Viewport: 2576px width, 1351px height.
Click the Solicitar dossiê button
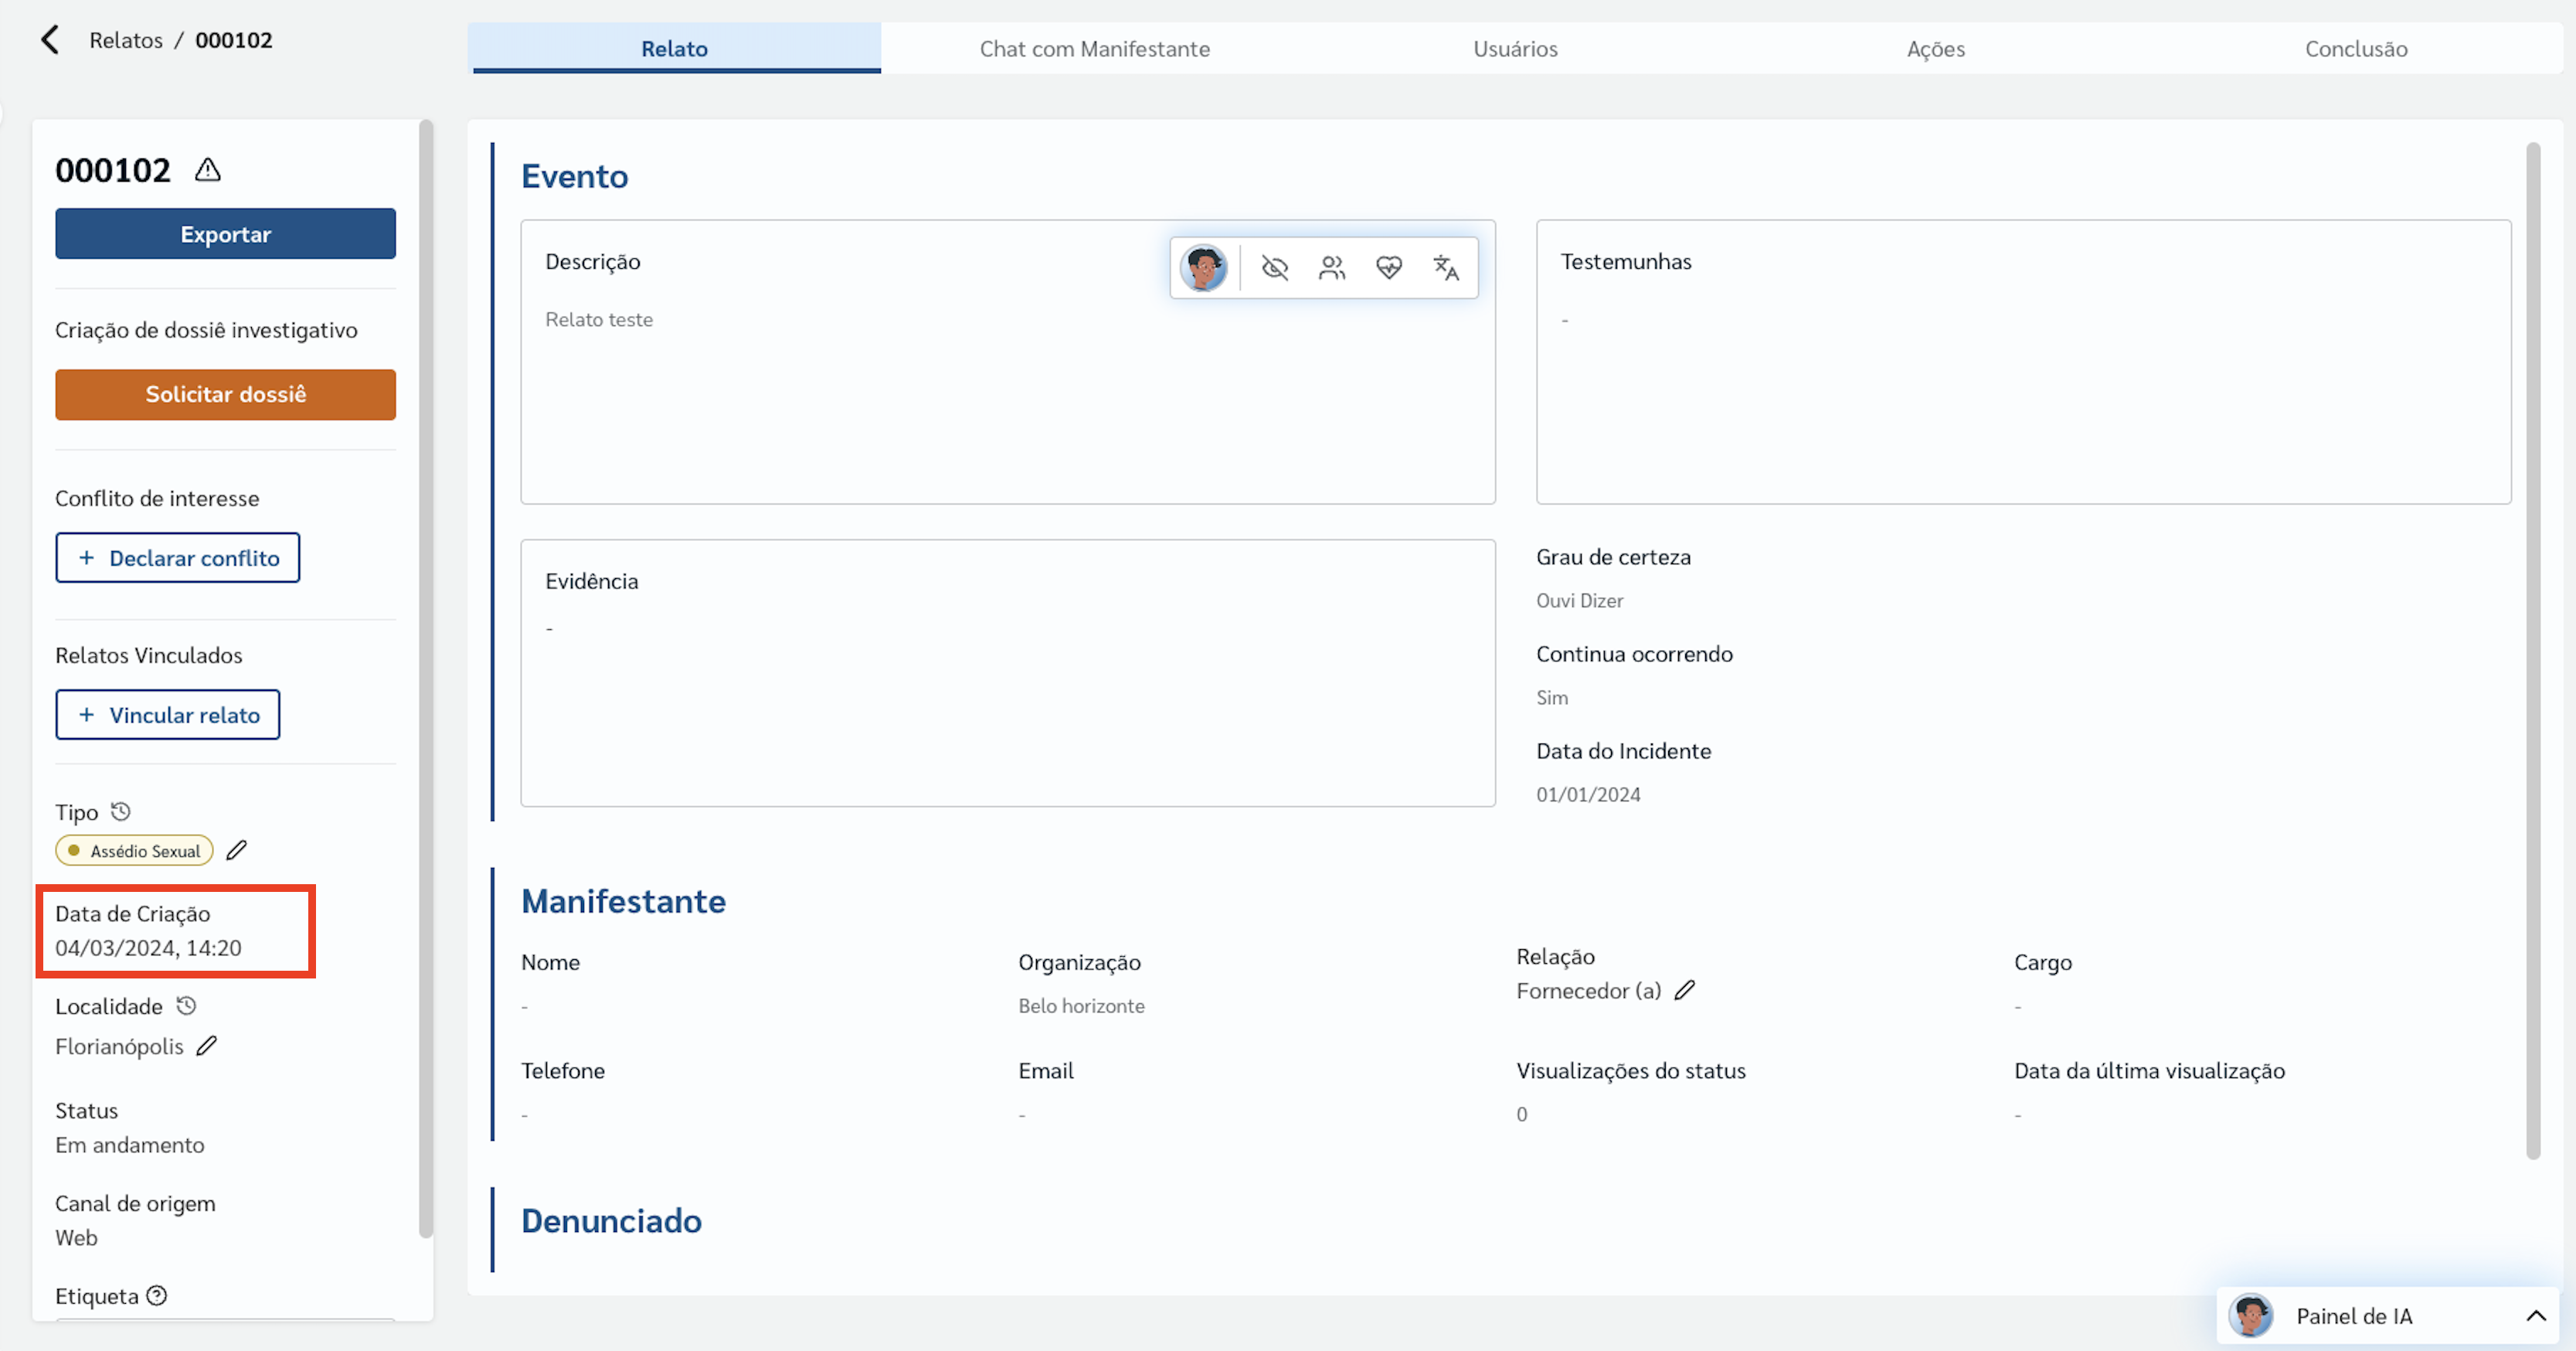pos(225,394)
